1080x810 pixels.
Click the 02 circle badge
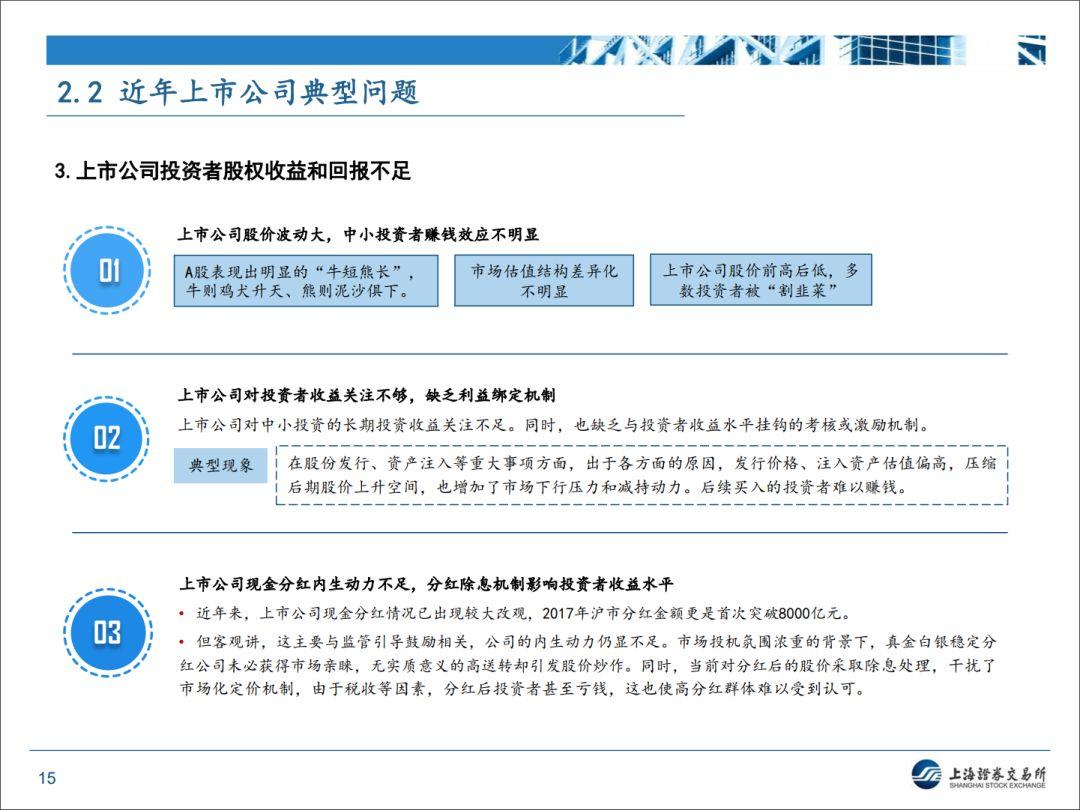(107, 439)
